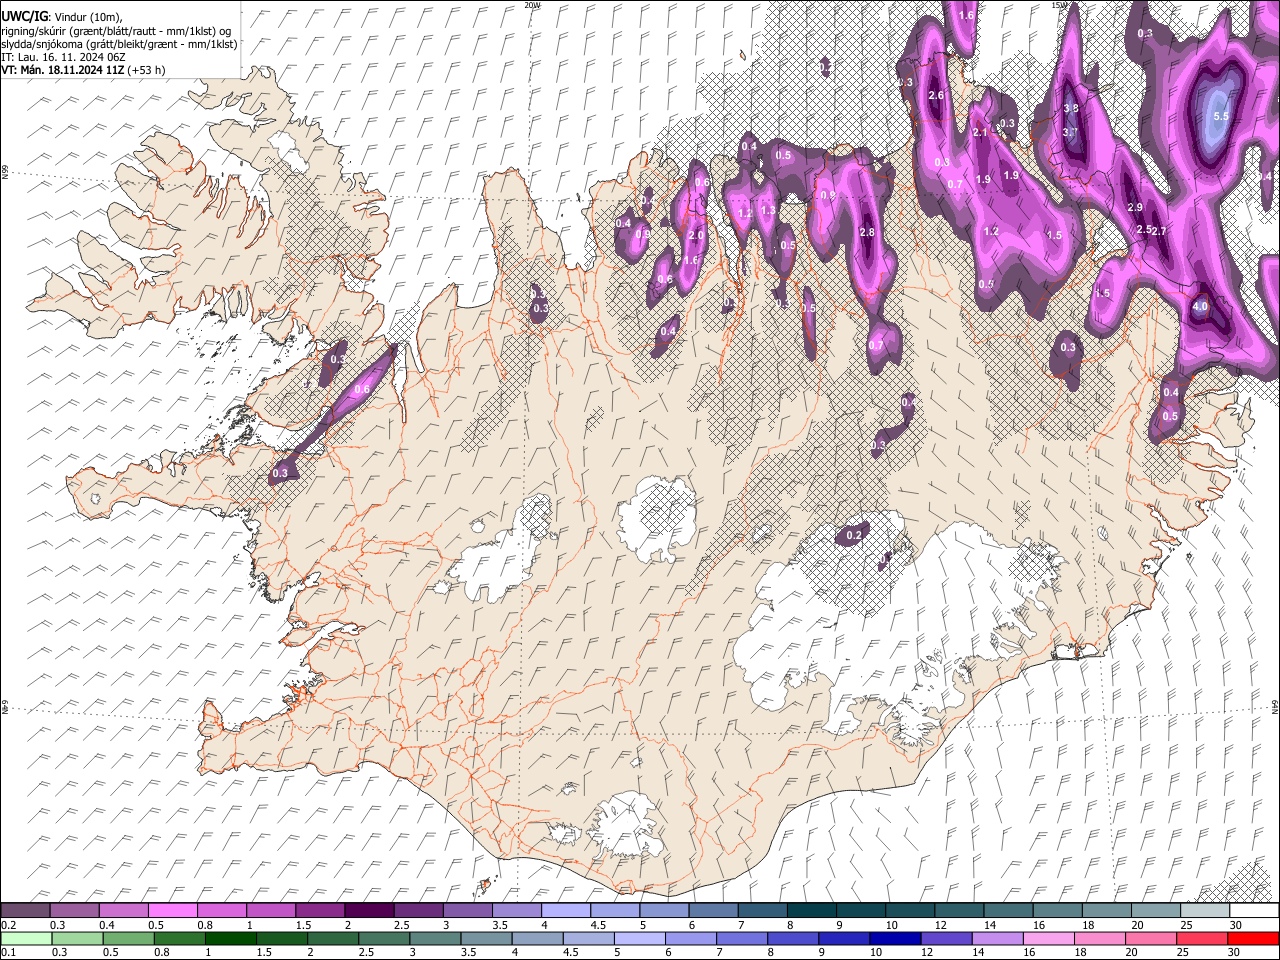Click the '4.0' precipitation value on the map
The width and height of the screenshot is (1280, 960).
[1201, 306]
